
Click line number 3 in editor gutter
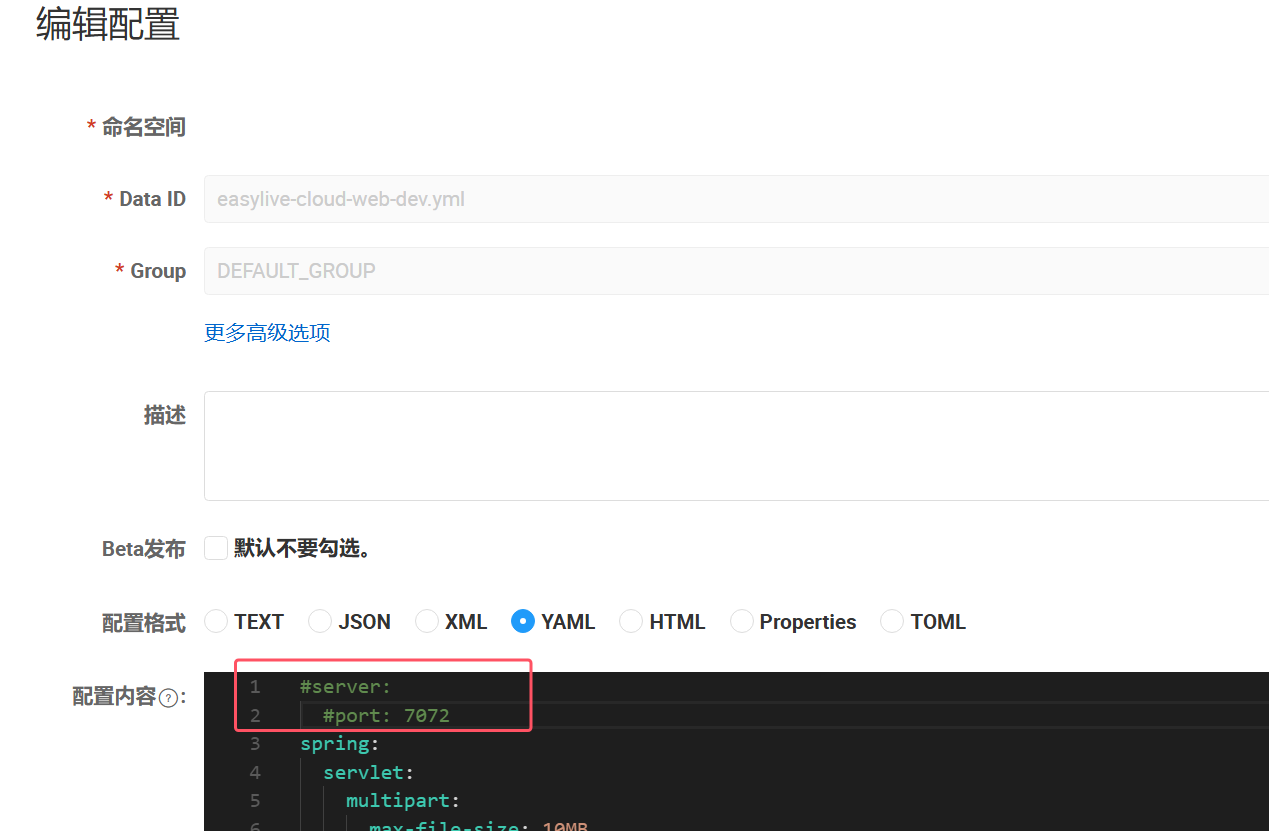click(x=255, y=744)
